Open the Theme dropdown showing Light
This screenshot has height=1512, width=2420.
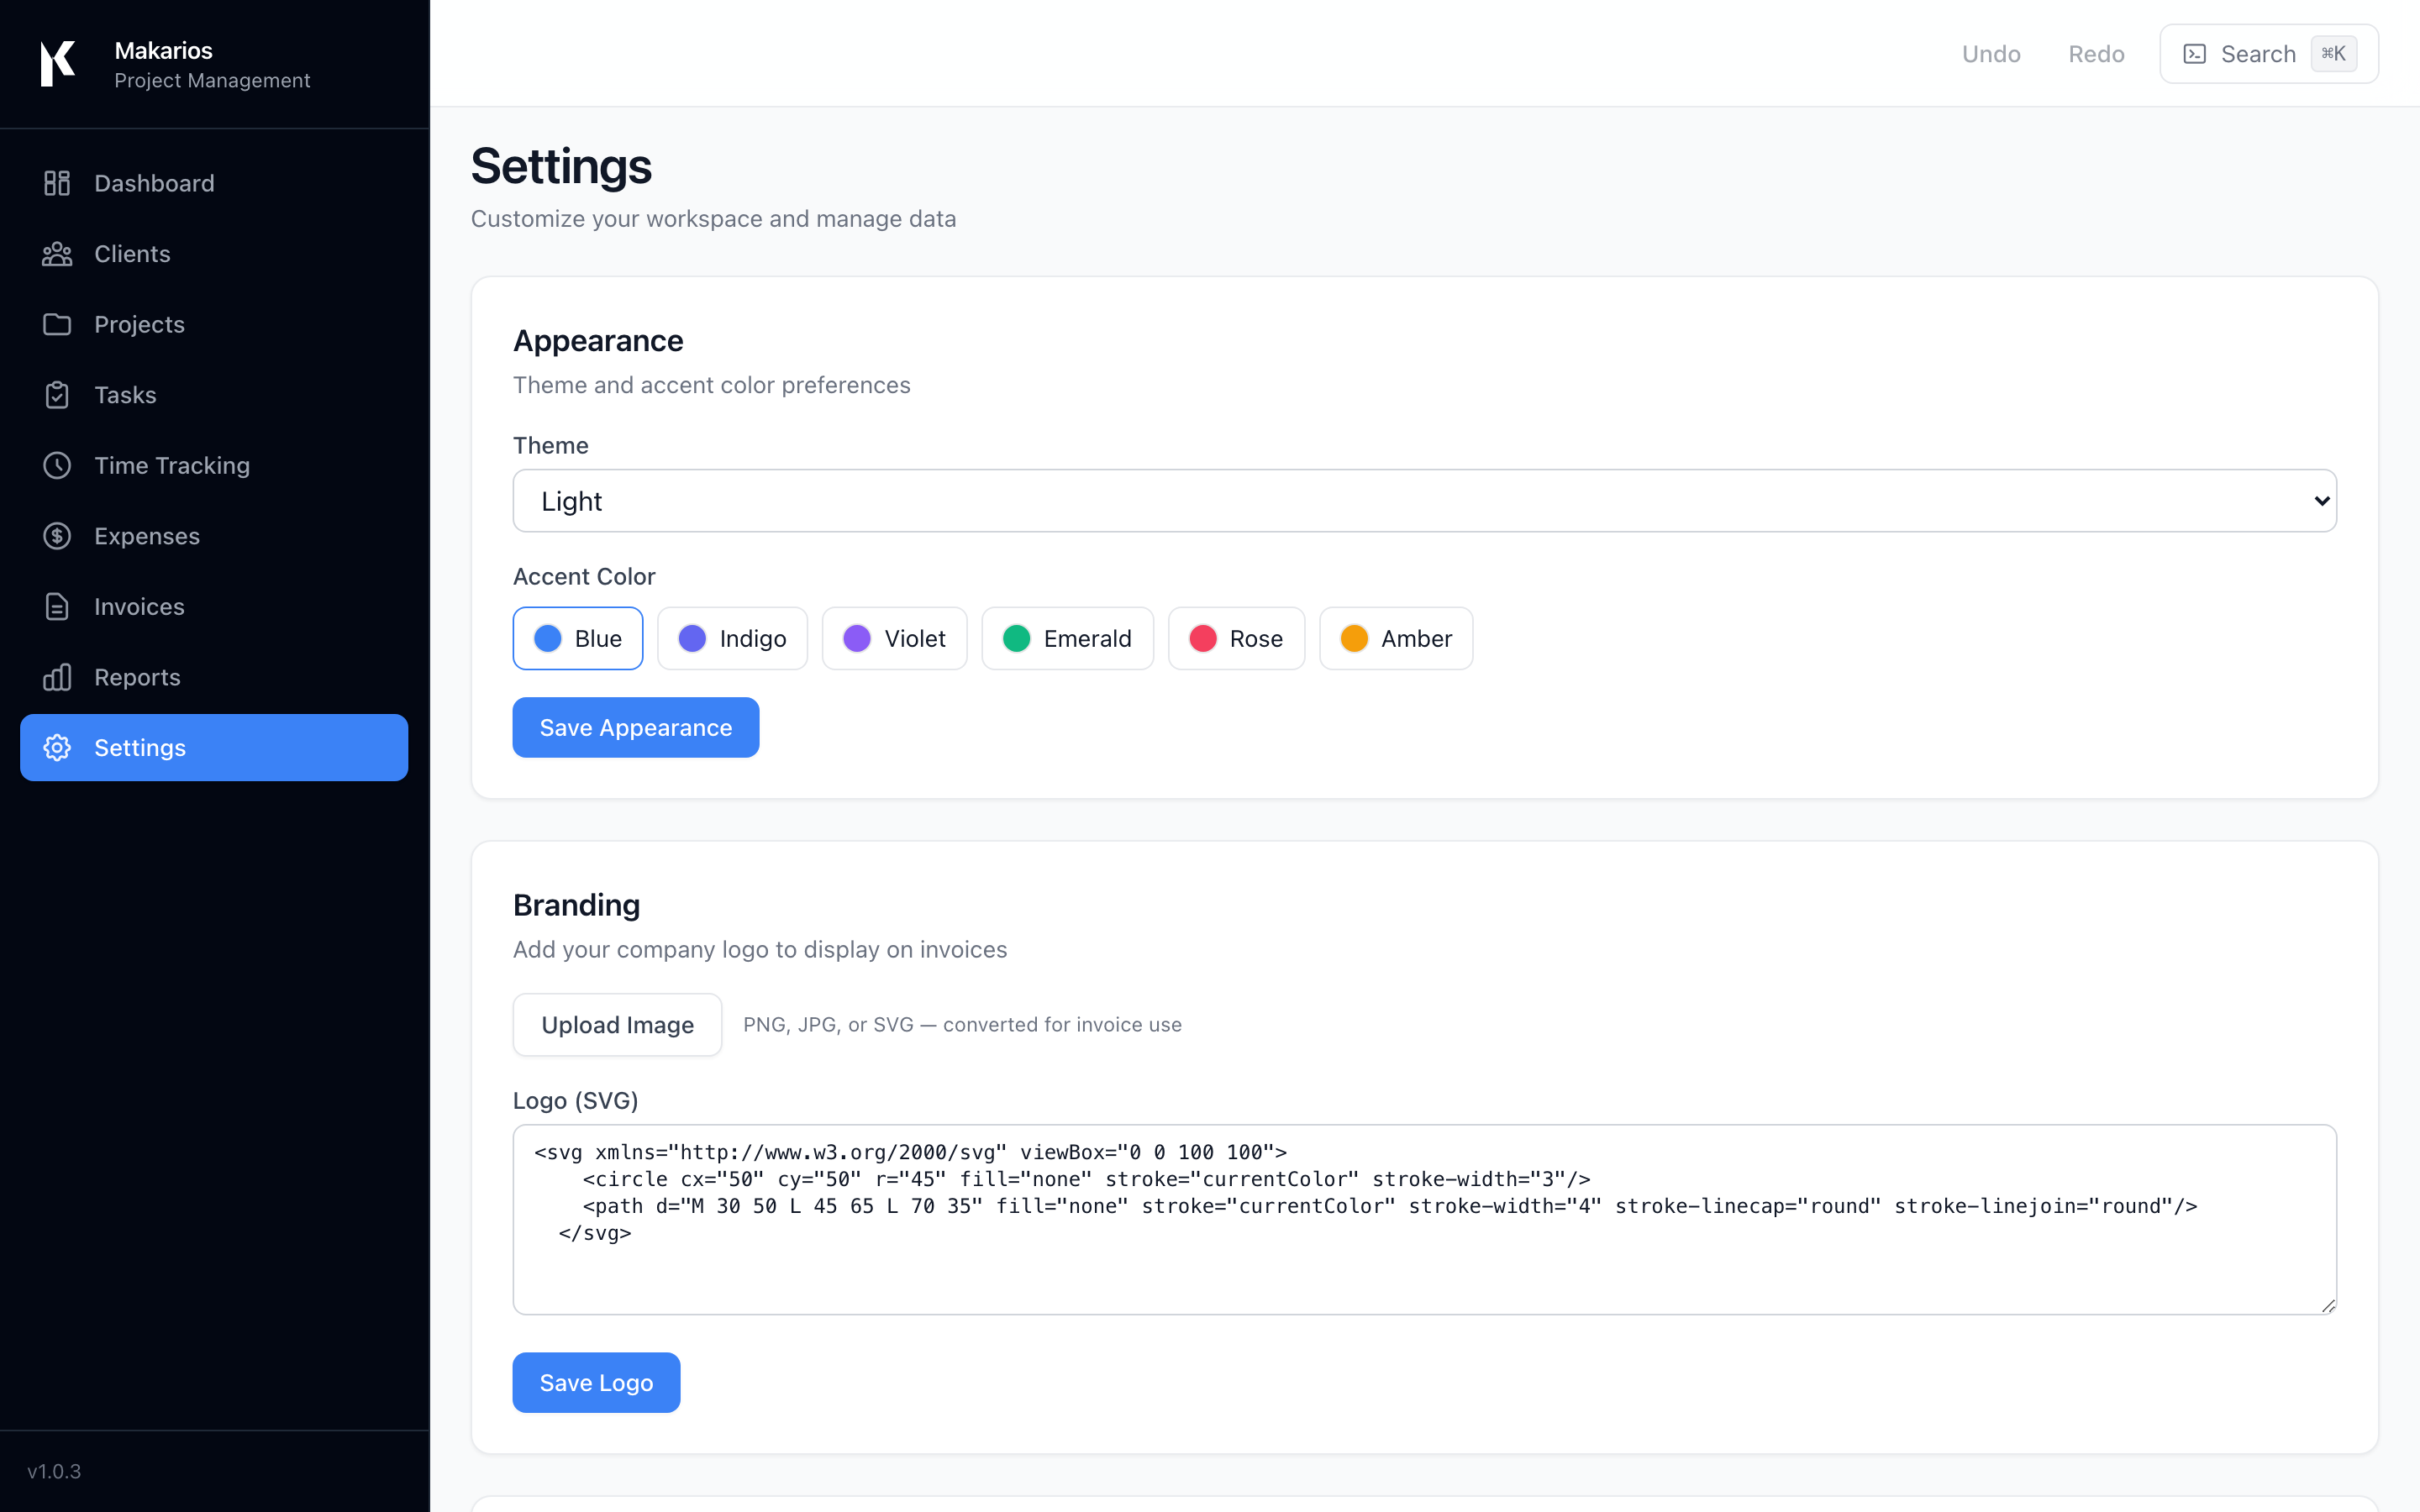pyautogui.click(x=1424, y=501)
